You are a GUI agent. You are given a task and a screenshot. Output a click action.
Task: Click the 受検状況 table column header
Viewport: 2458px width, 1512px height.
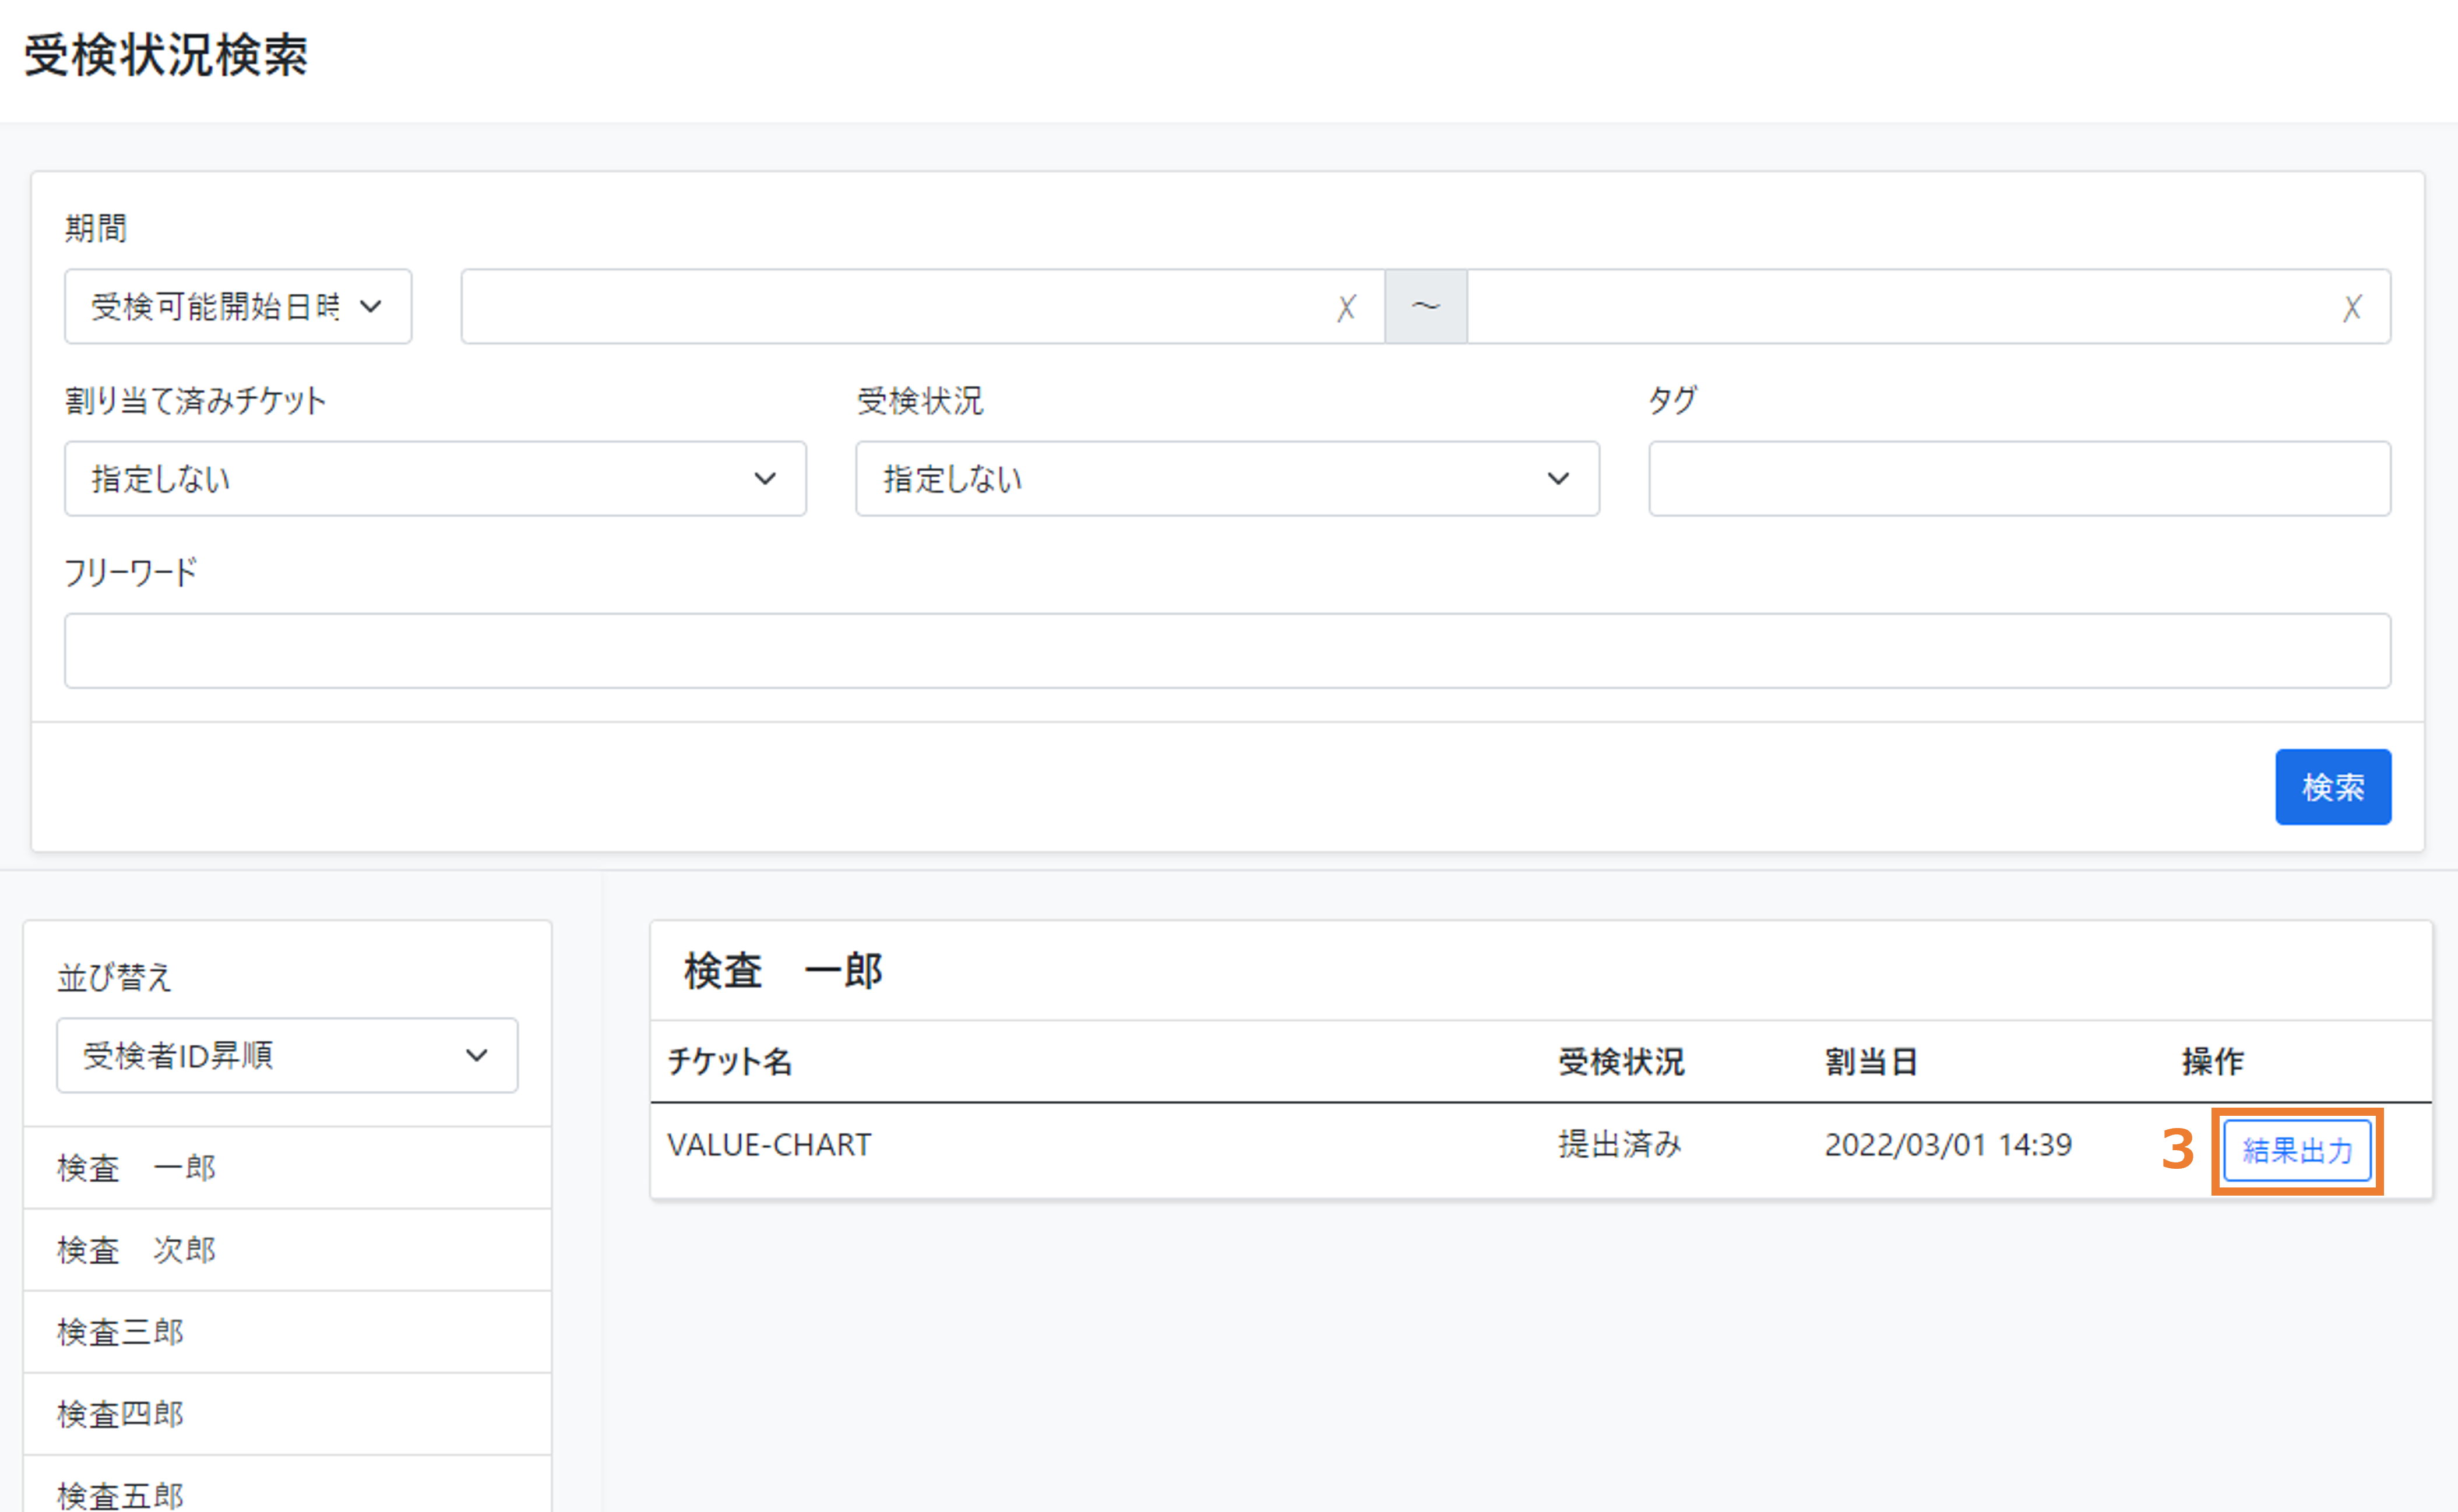click(x=1621, y=1061)
